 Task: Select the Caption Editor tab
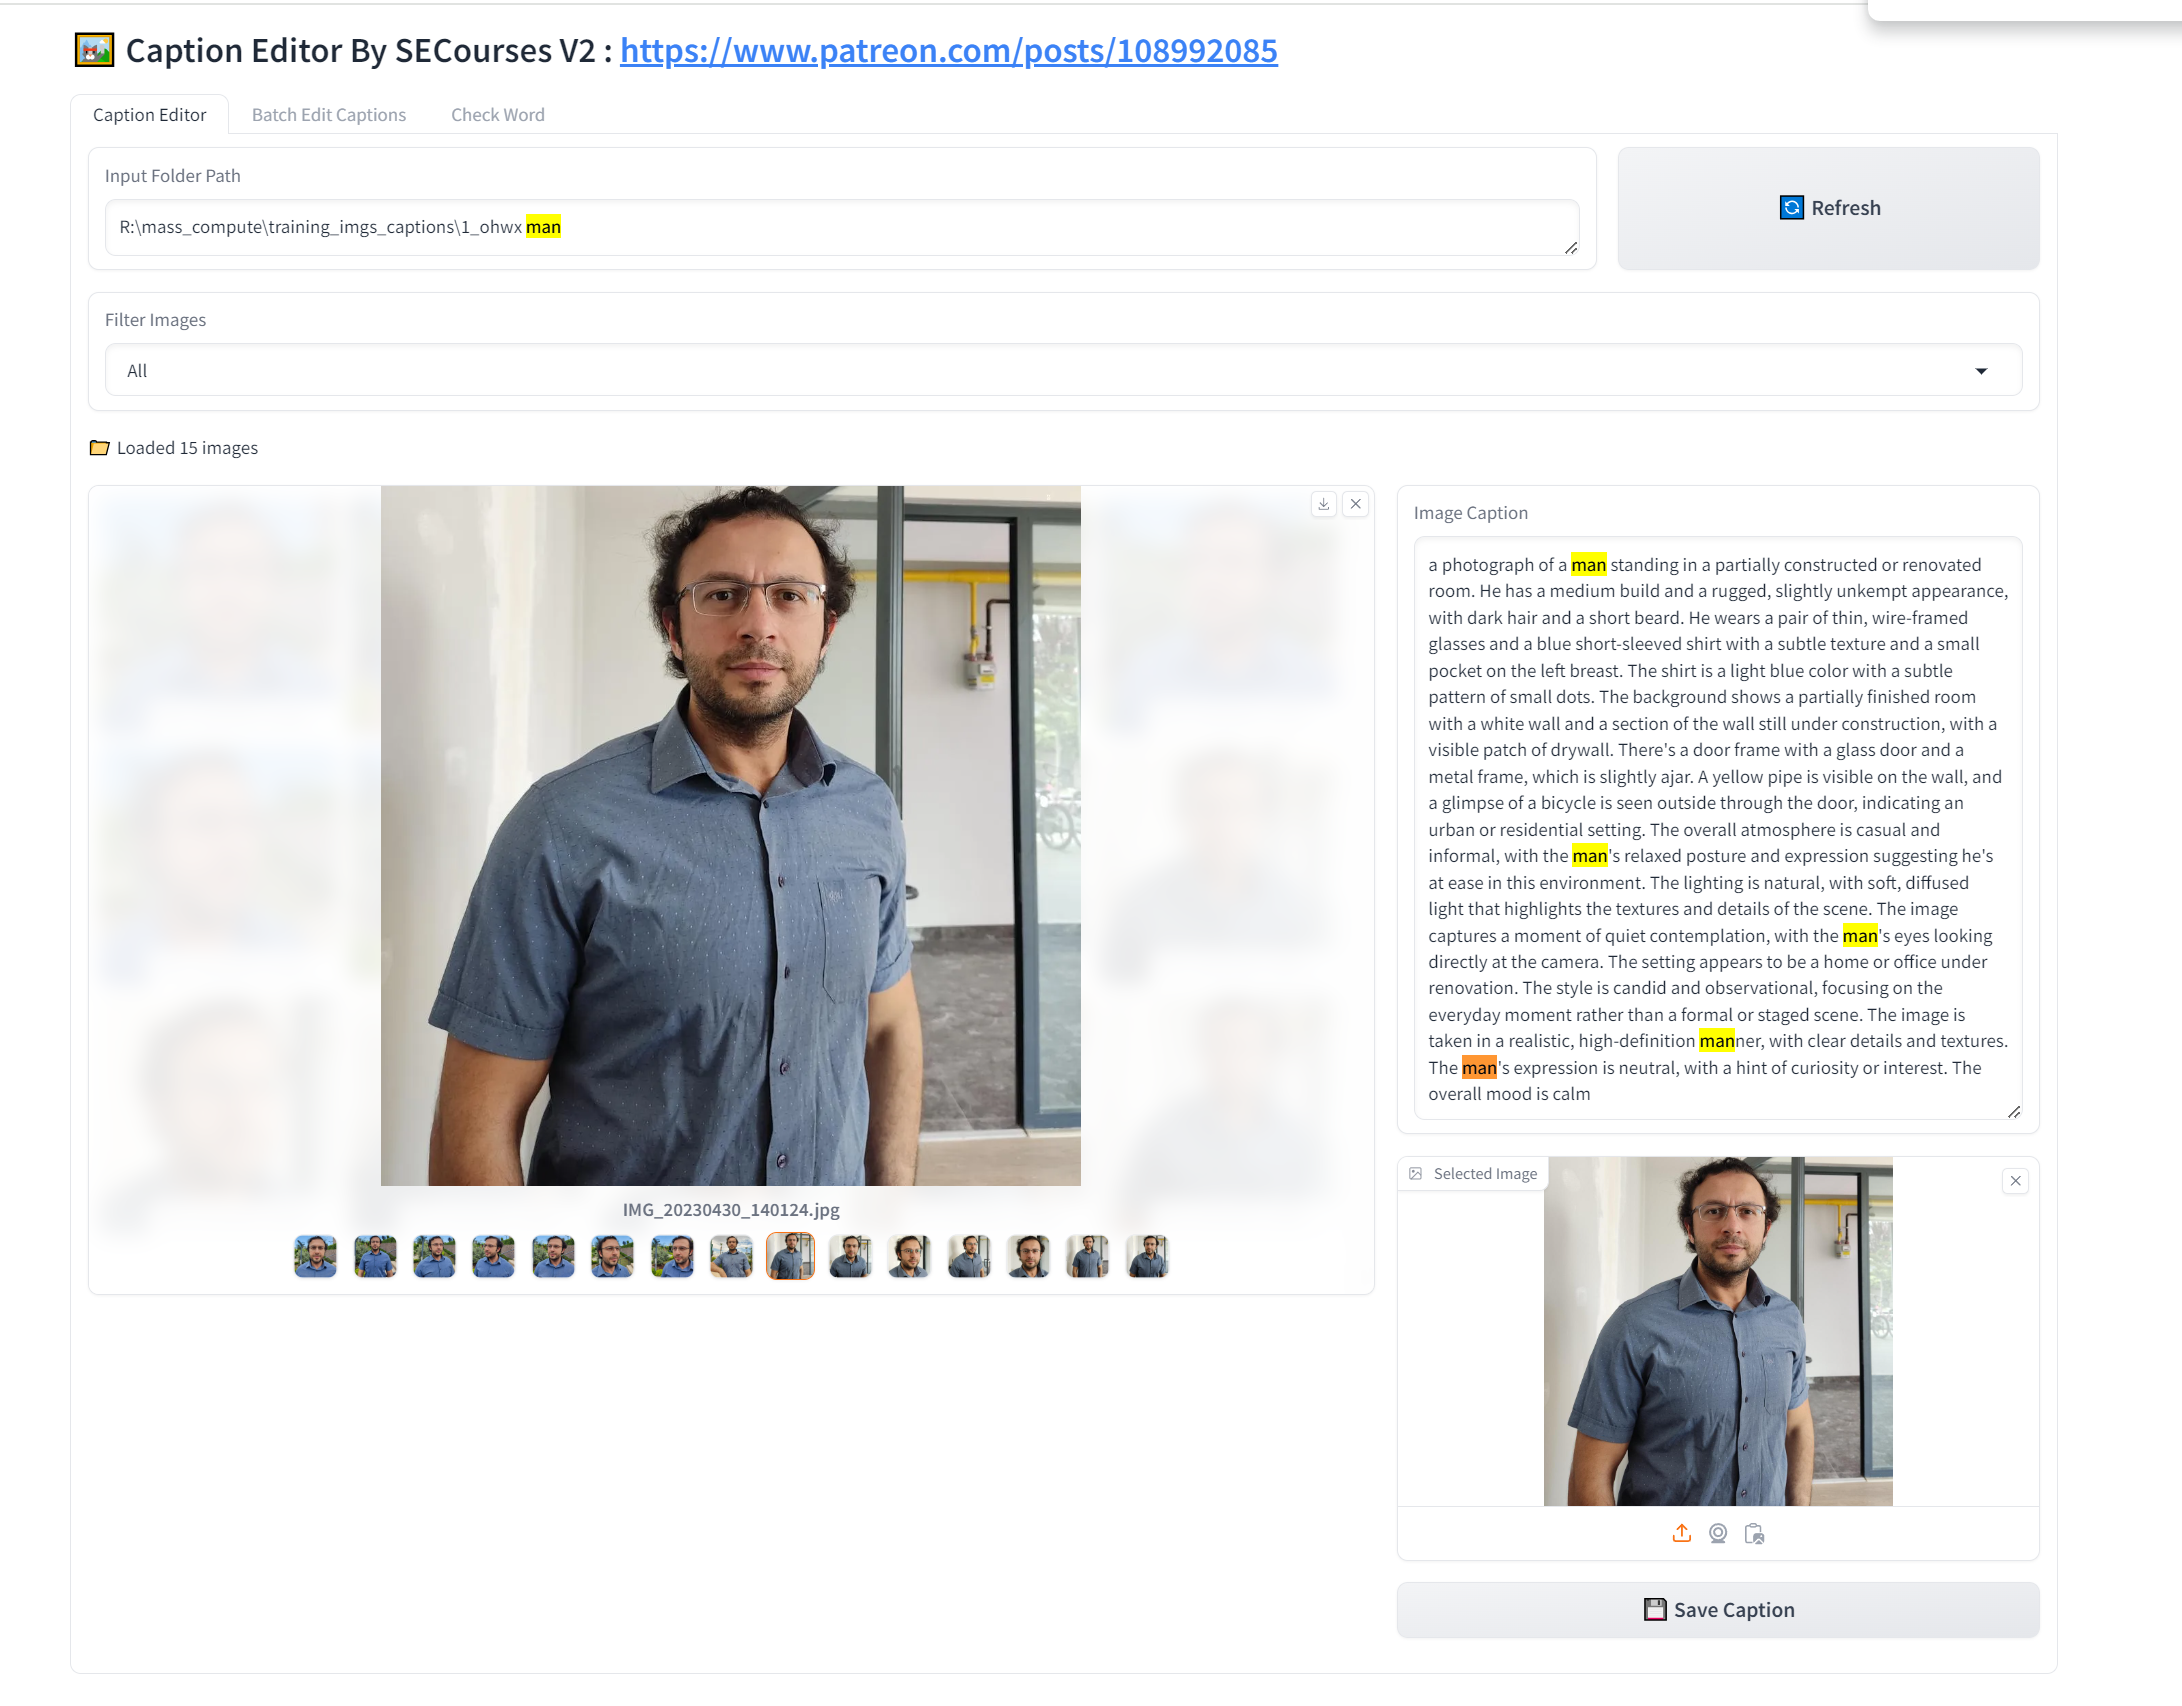point(149,115)
